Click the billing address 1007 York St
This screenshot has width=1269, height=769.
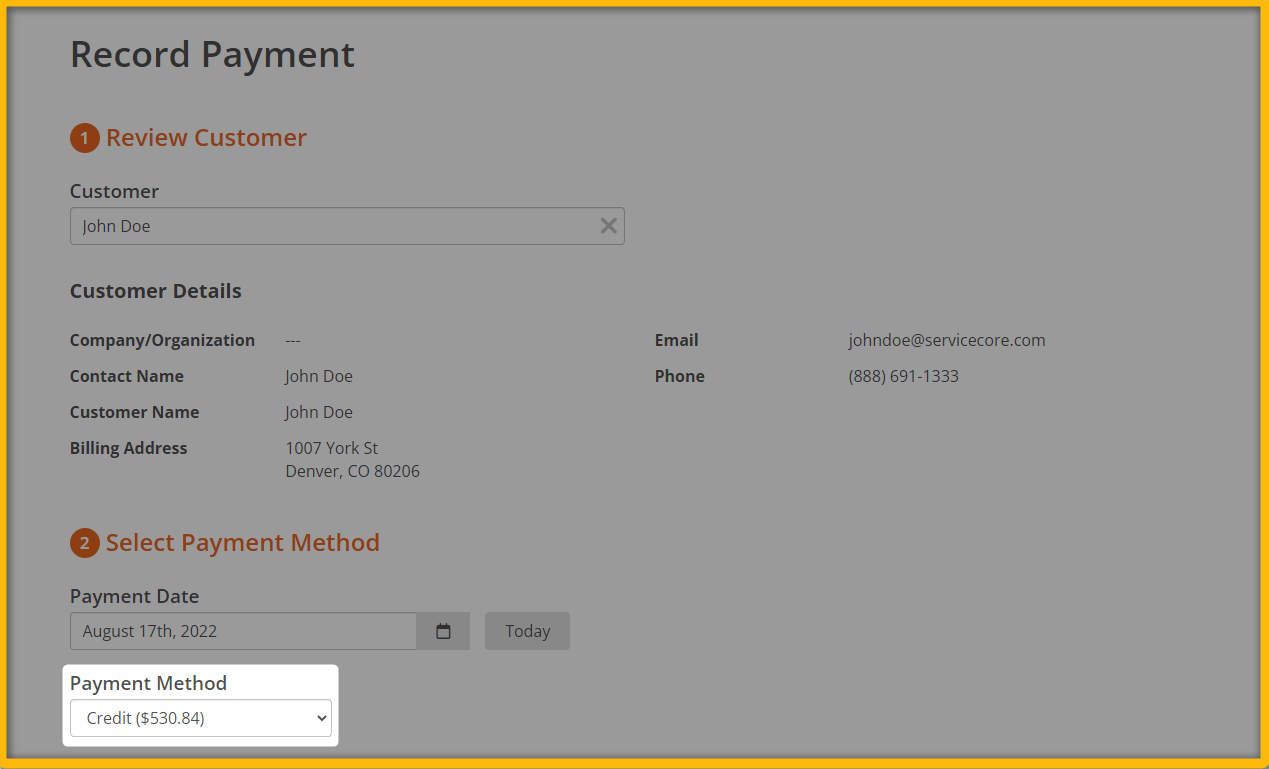(332, 448)
